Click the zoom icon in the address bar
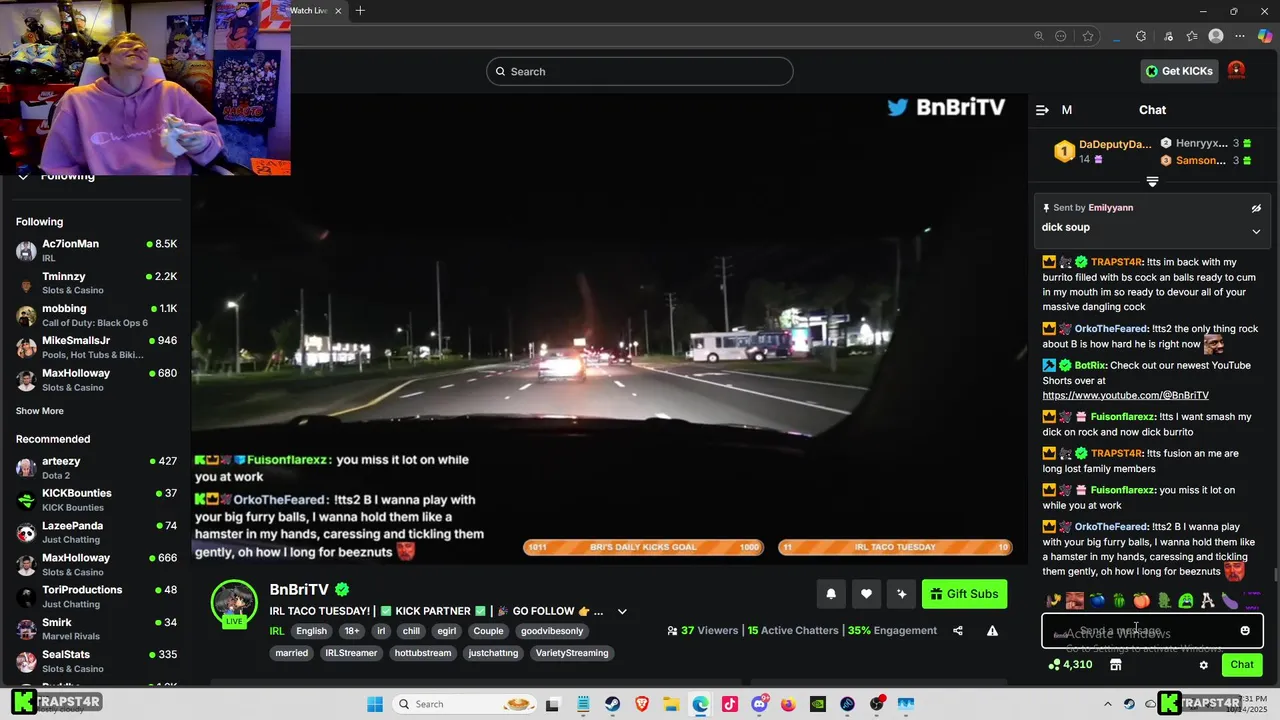 click(x=1039, y=36)
